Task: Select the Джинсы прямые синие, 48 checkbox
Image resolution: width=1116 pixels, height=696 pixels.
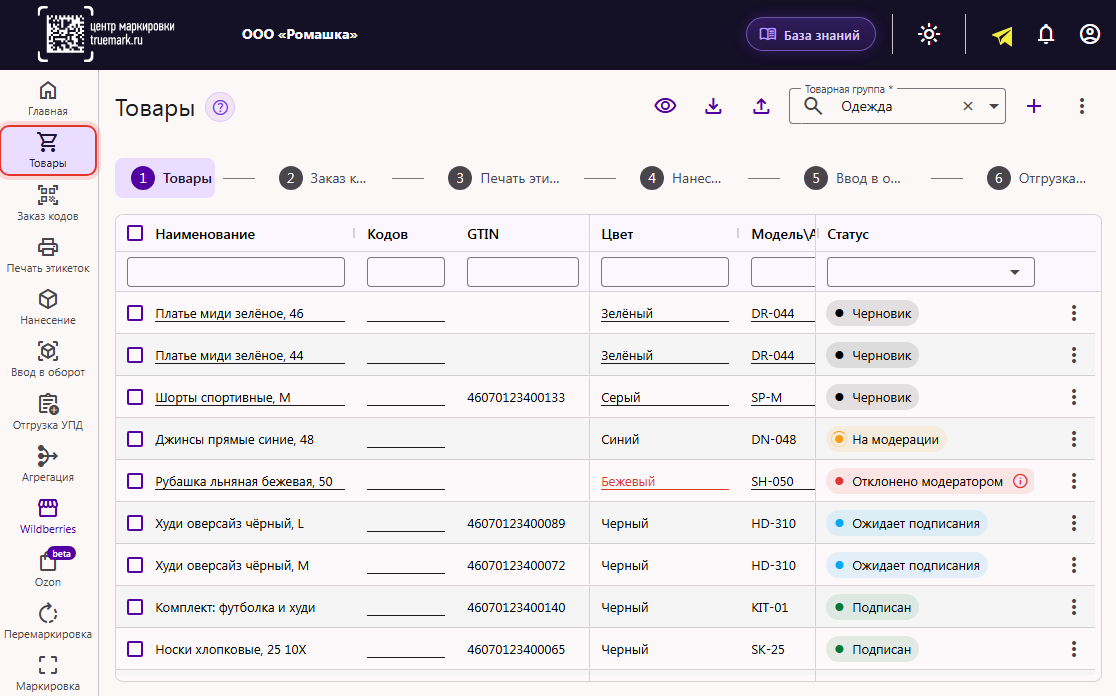Action: pos(135,439)
